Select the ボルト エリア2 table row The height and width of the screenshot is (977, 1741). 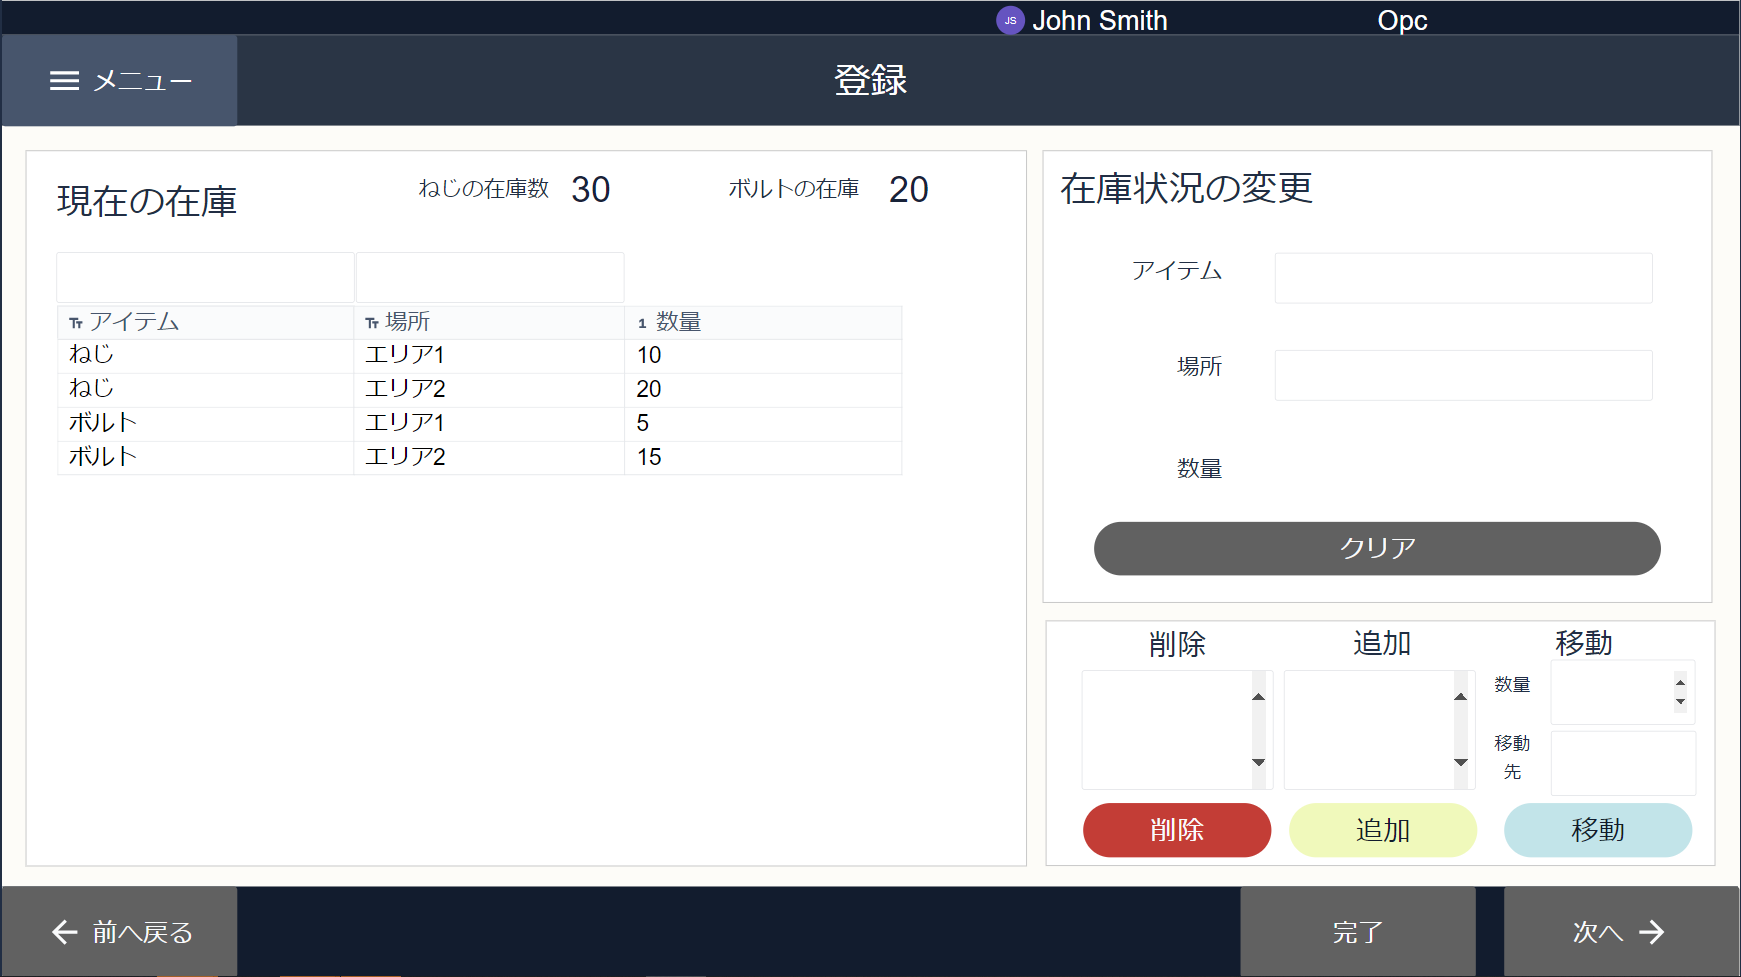click(x=480, y=457)
